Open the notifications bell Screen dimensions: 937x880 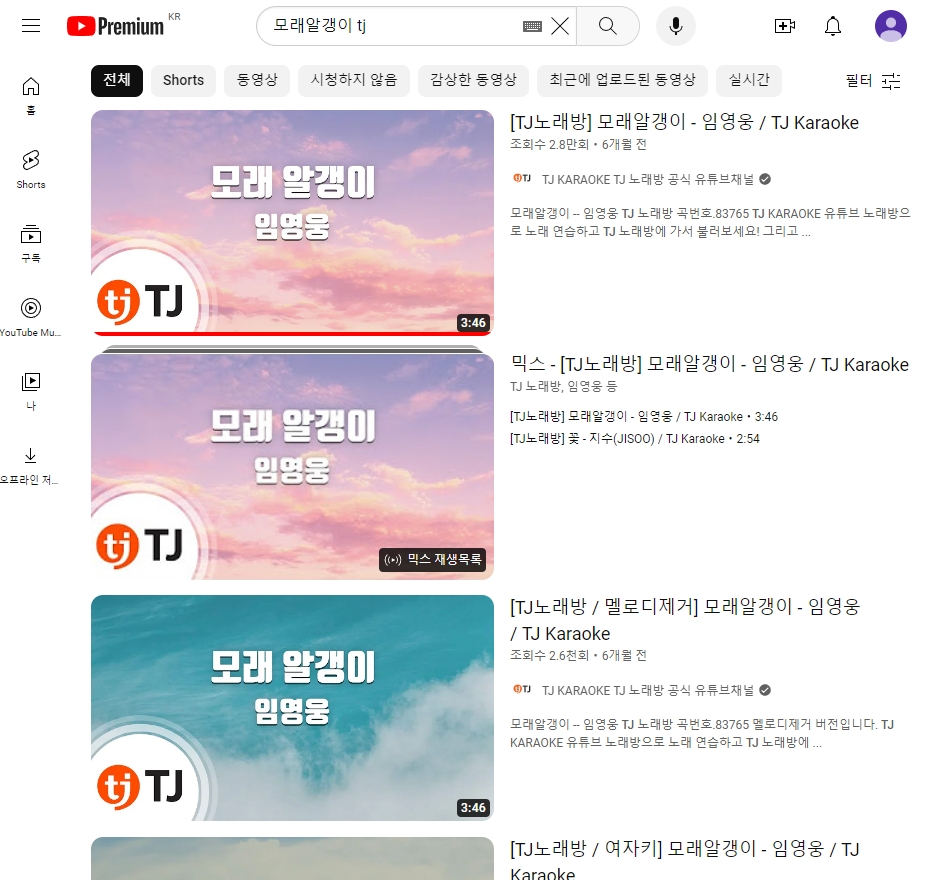coord(833,26)
